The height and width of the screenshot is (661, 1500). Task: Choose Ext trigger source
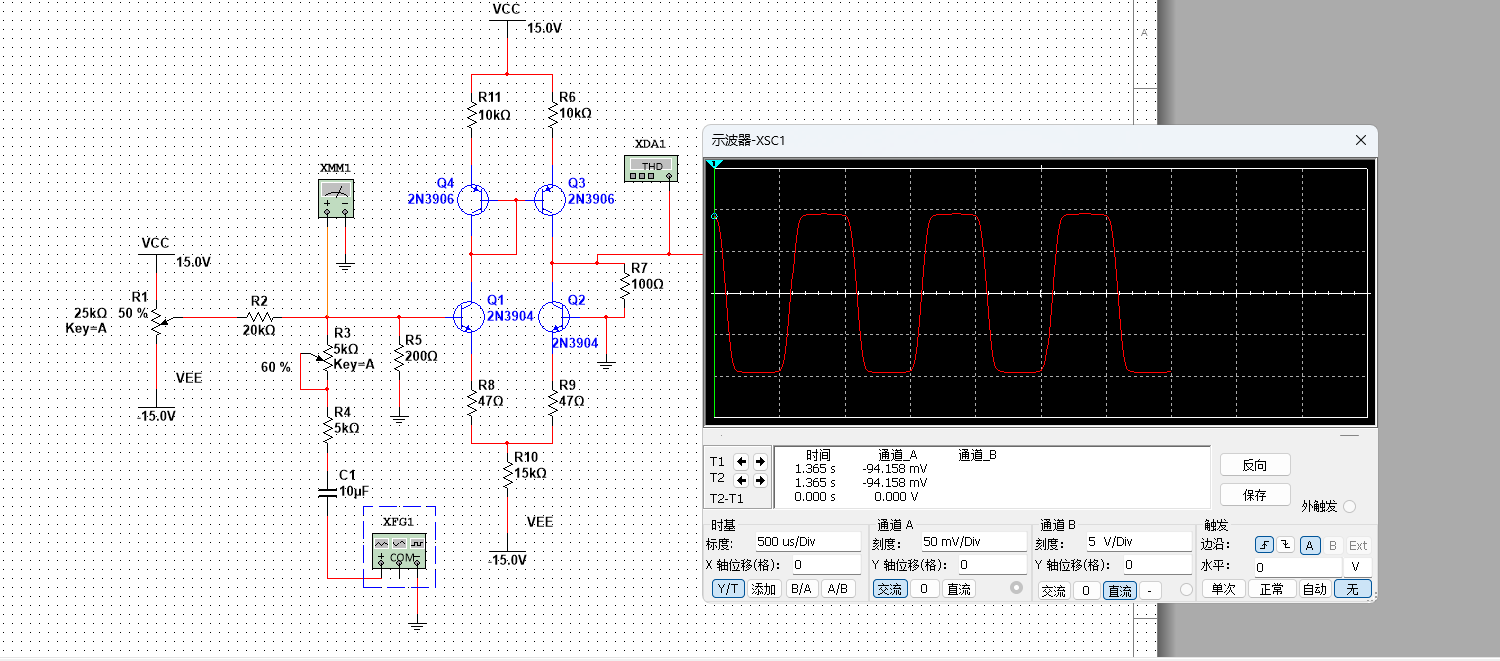click(1358, 545)
